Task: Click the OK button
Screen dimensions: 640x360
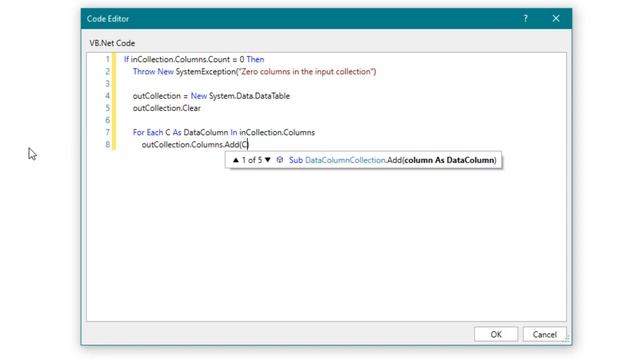Action: coord(496,334)
